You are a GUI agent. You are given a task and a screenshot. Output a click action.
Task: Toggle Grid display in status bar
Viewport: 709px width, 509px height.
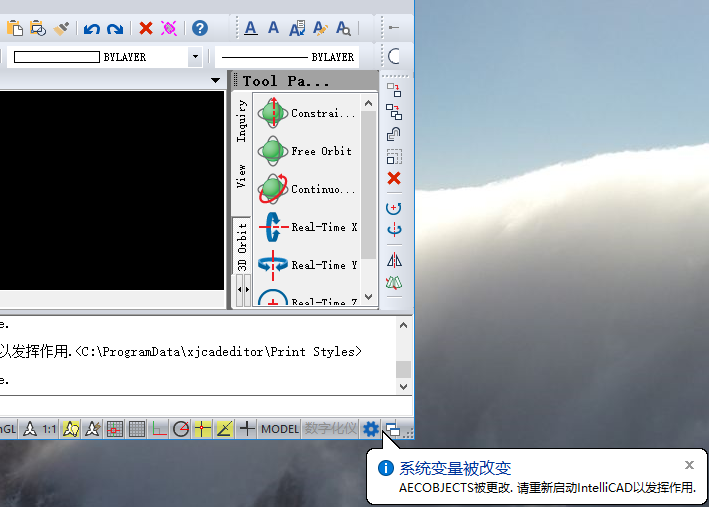tap(137, 429)
